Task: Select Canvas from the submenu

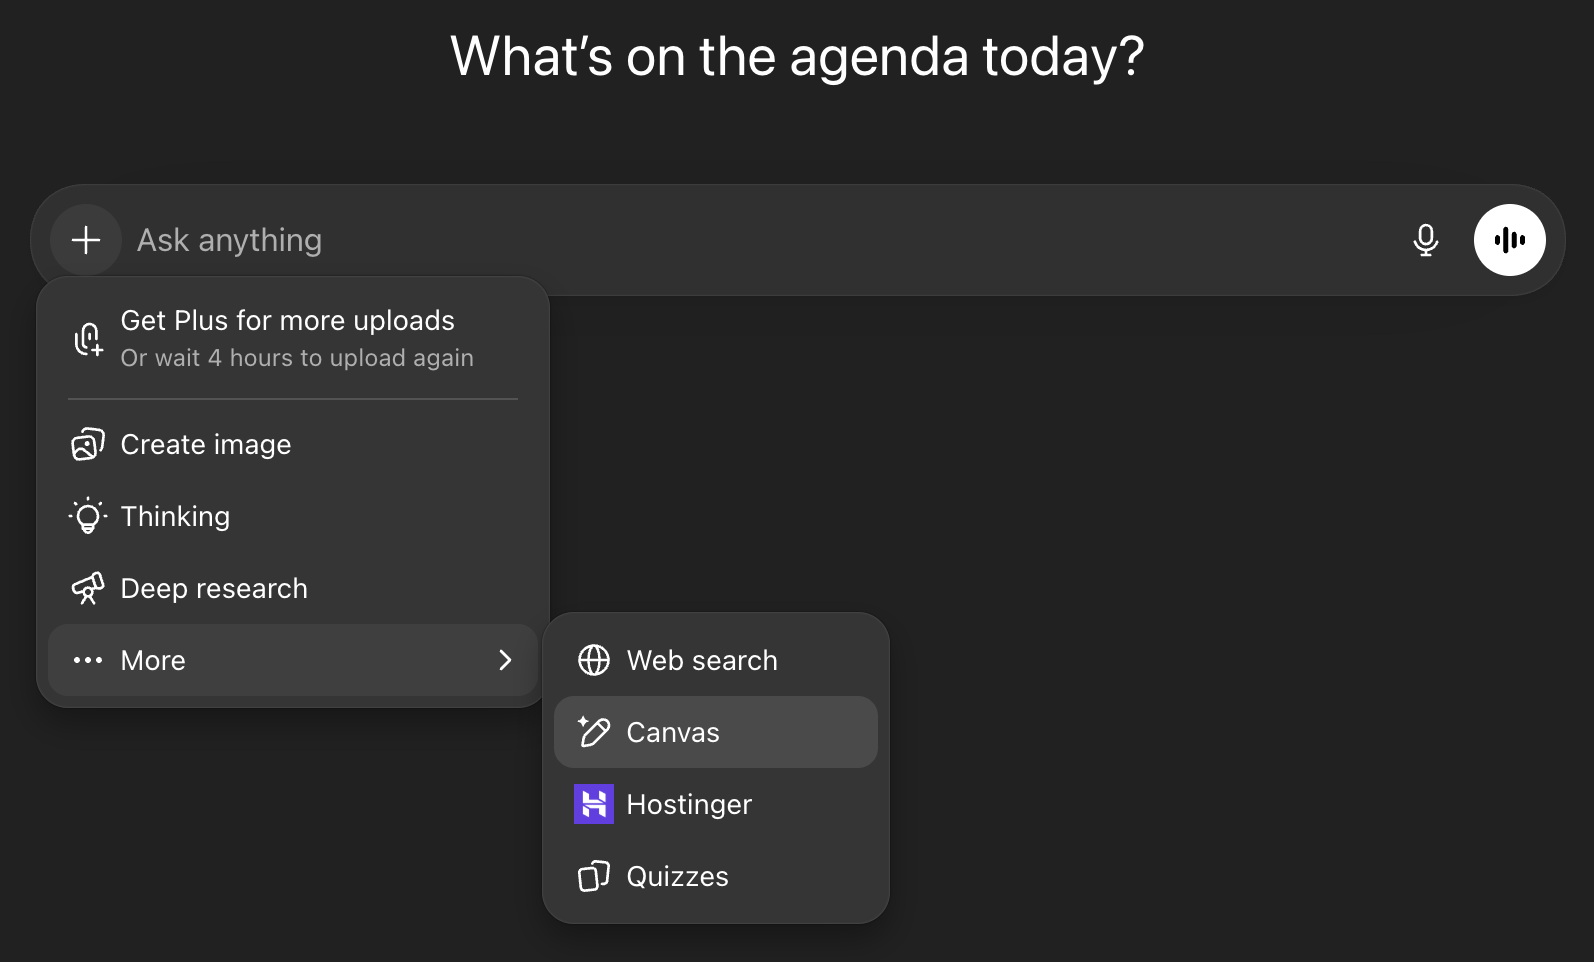Action: (672, 732)
